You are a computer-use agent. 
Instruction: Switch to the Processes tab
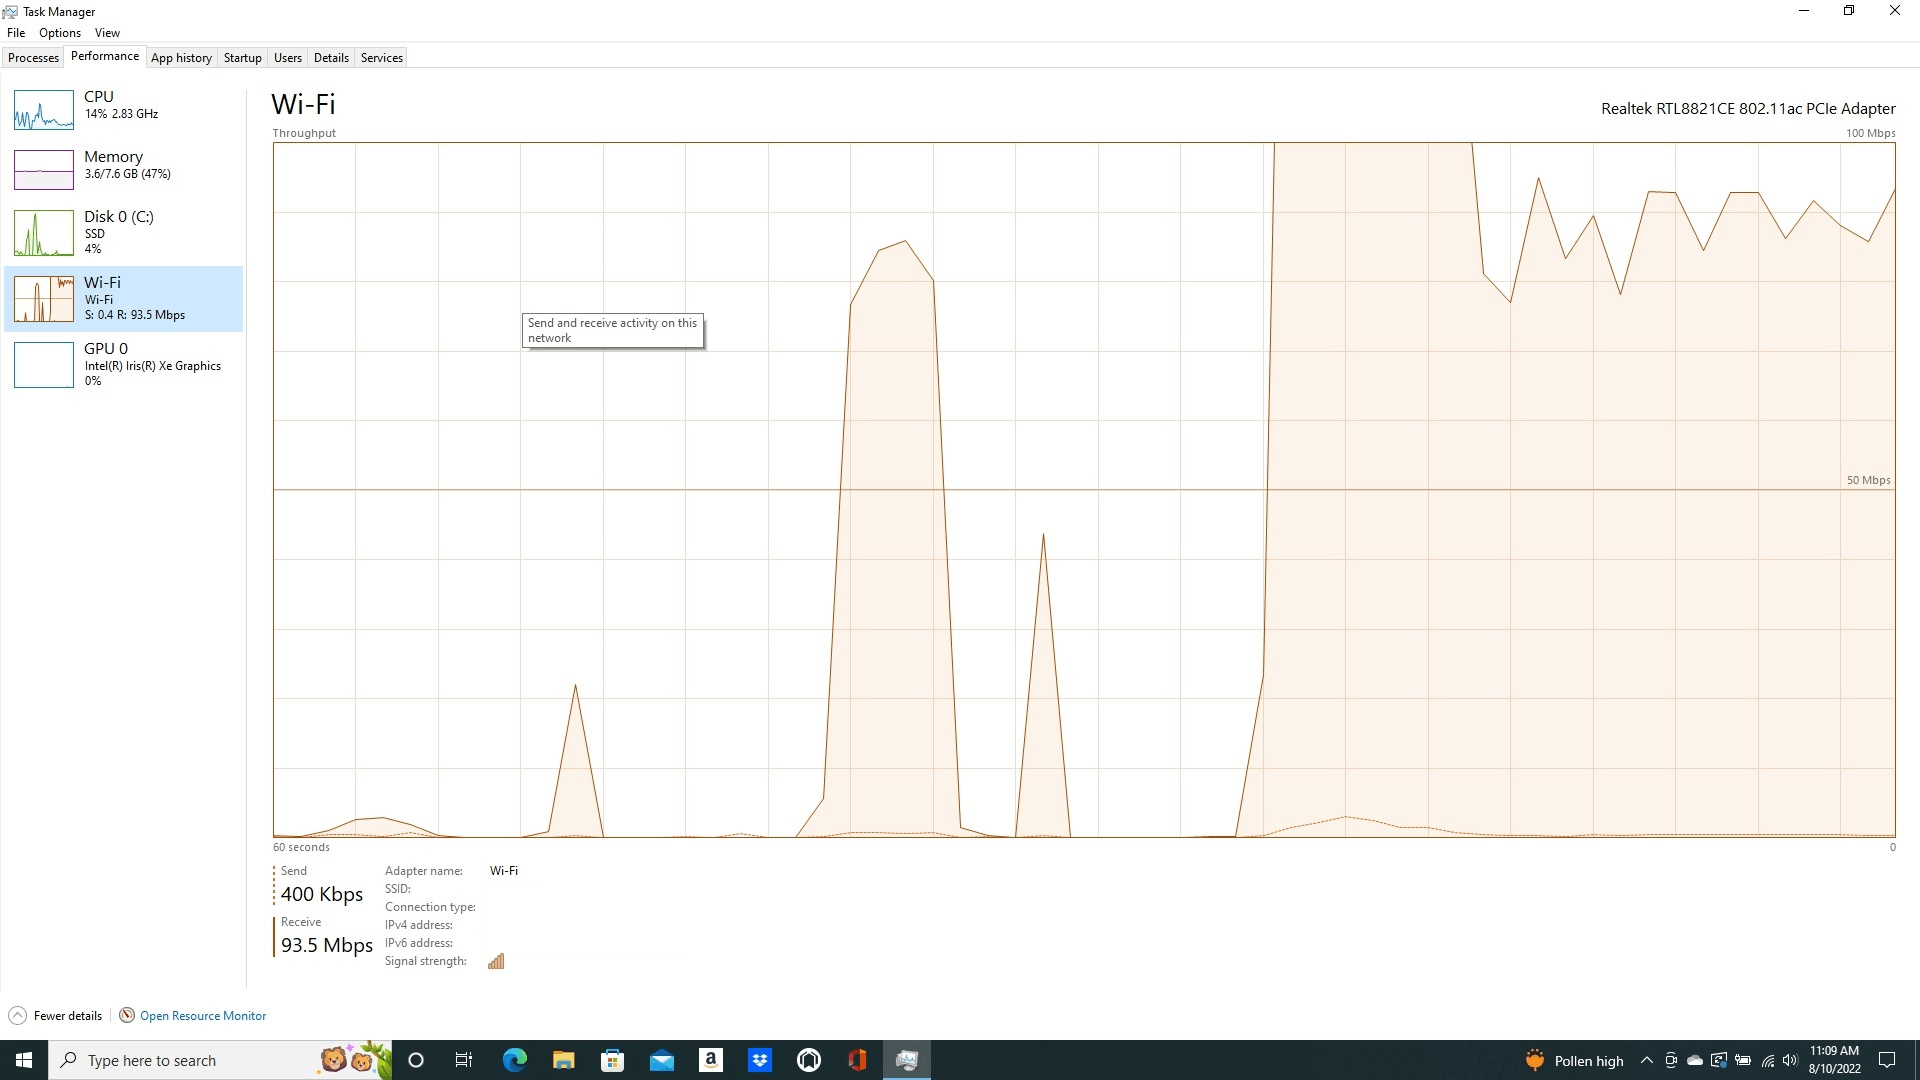coord(33,57)
